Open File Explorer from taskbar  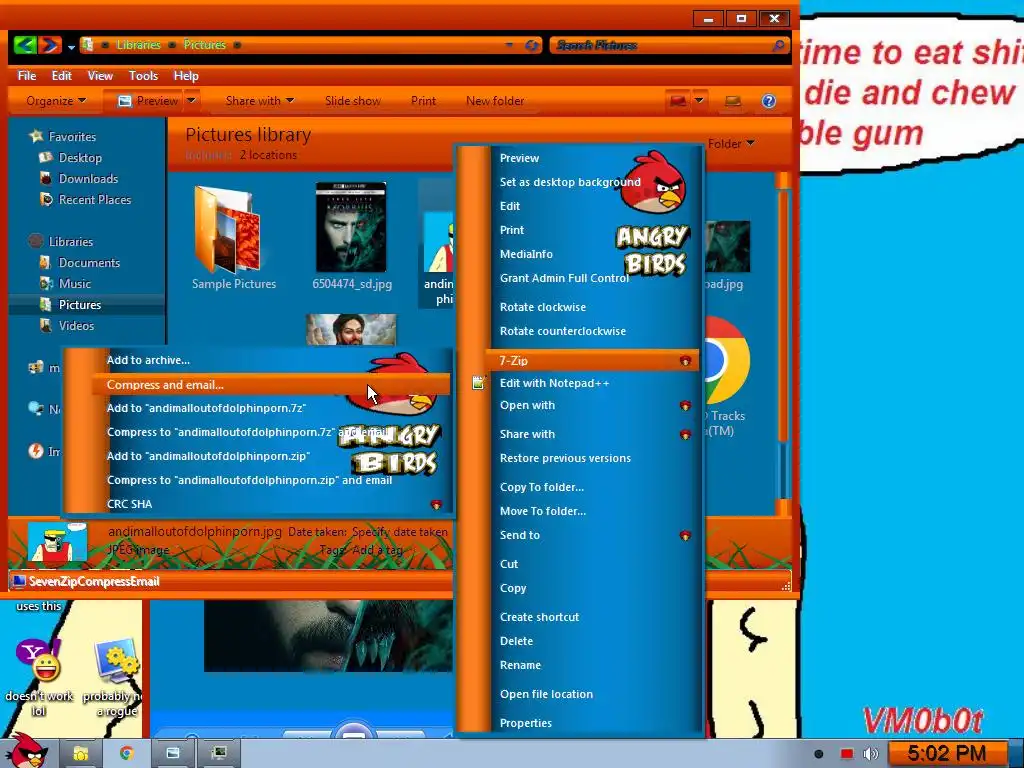click(x=81, y=754)
